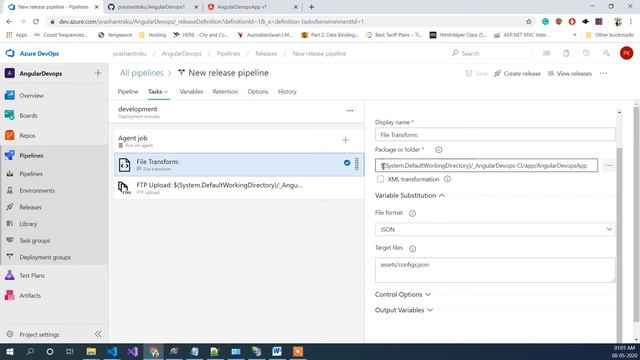
Task: Open the marketplace bag icon in the header
Action: (x=566, y=53)
